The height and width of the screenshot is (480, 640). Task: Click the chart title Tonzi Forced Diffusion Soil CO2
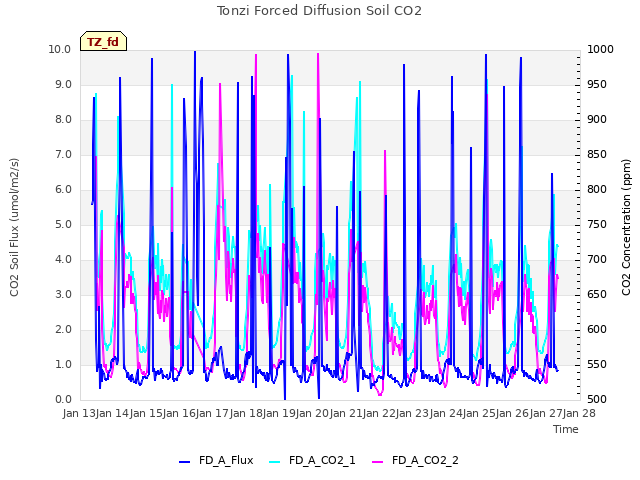pos(319,11)
